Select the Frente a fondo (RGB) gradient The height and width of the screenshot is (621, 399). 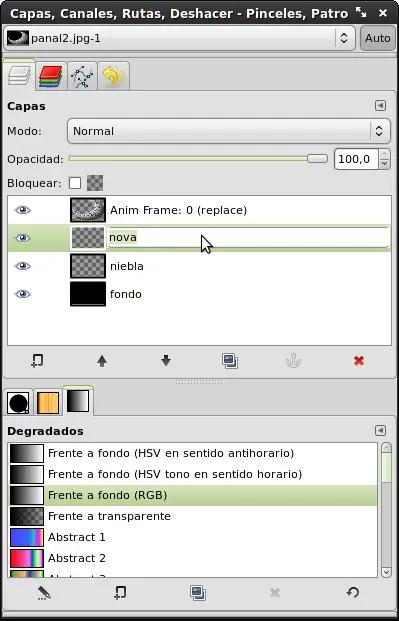click(193, 495)
